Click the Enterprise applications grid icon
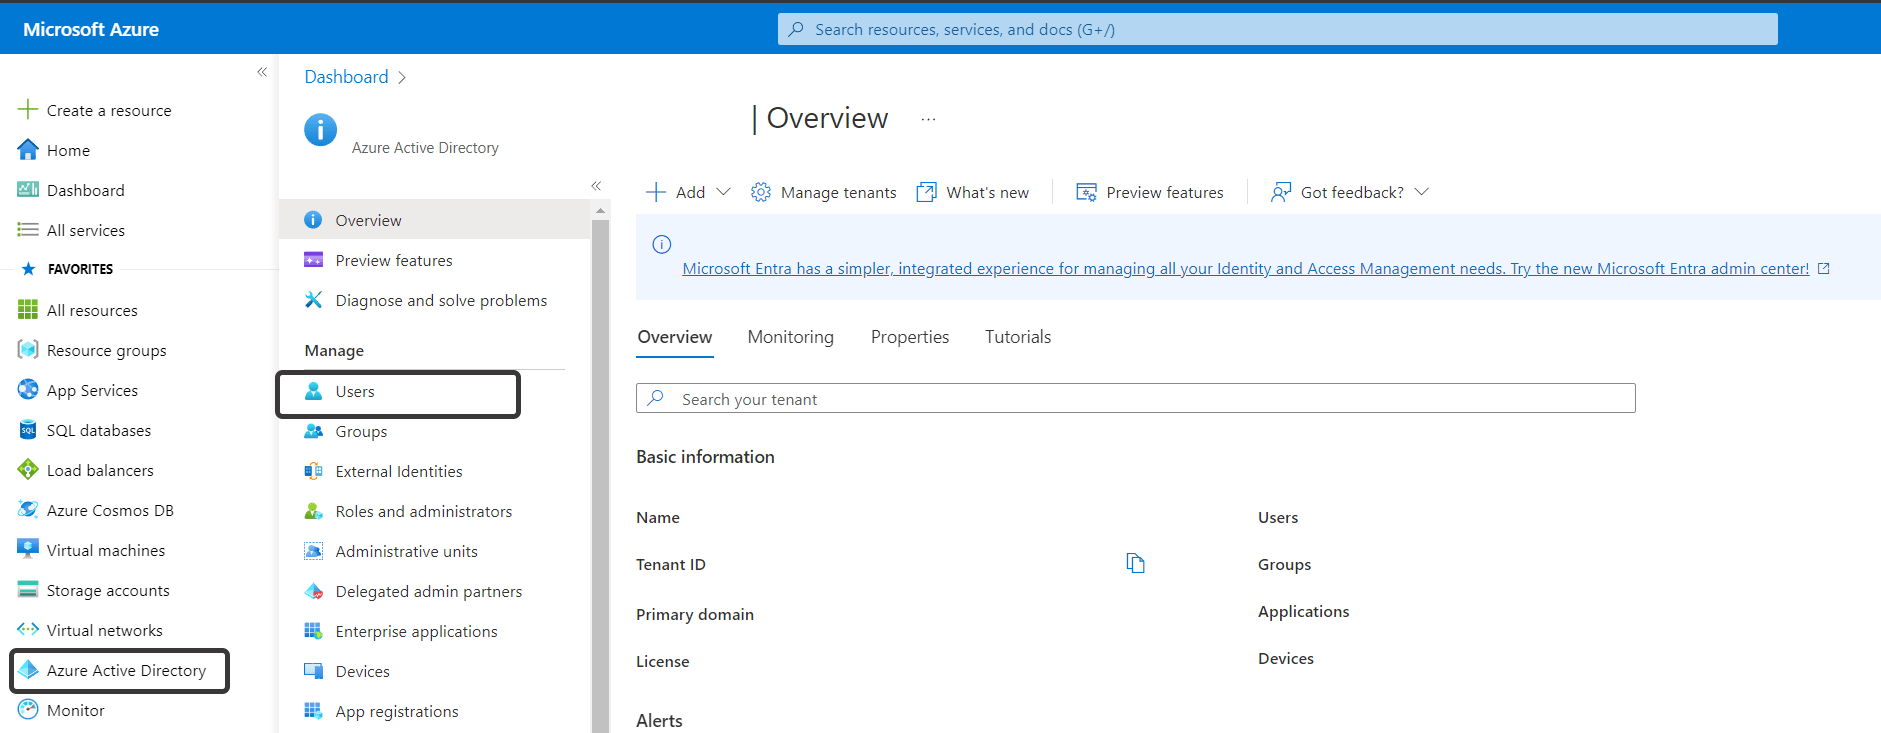 coord(313,631)
